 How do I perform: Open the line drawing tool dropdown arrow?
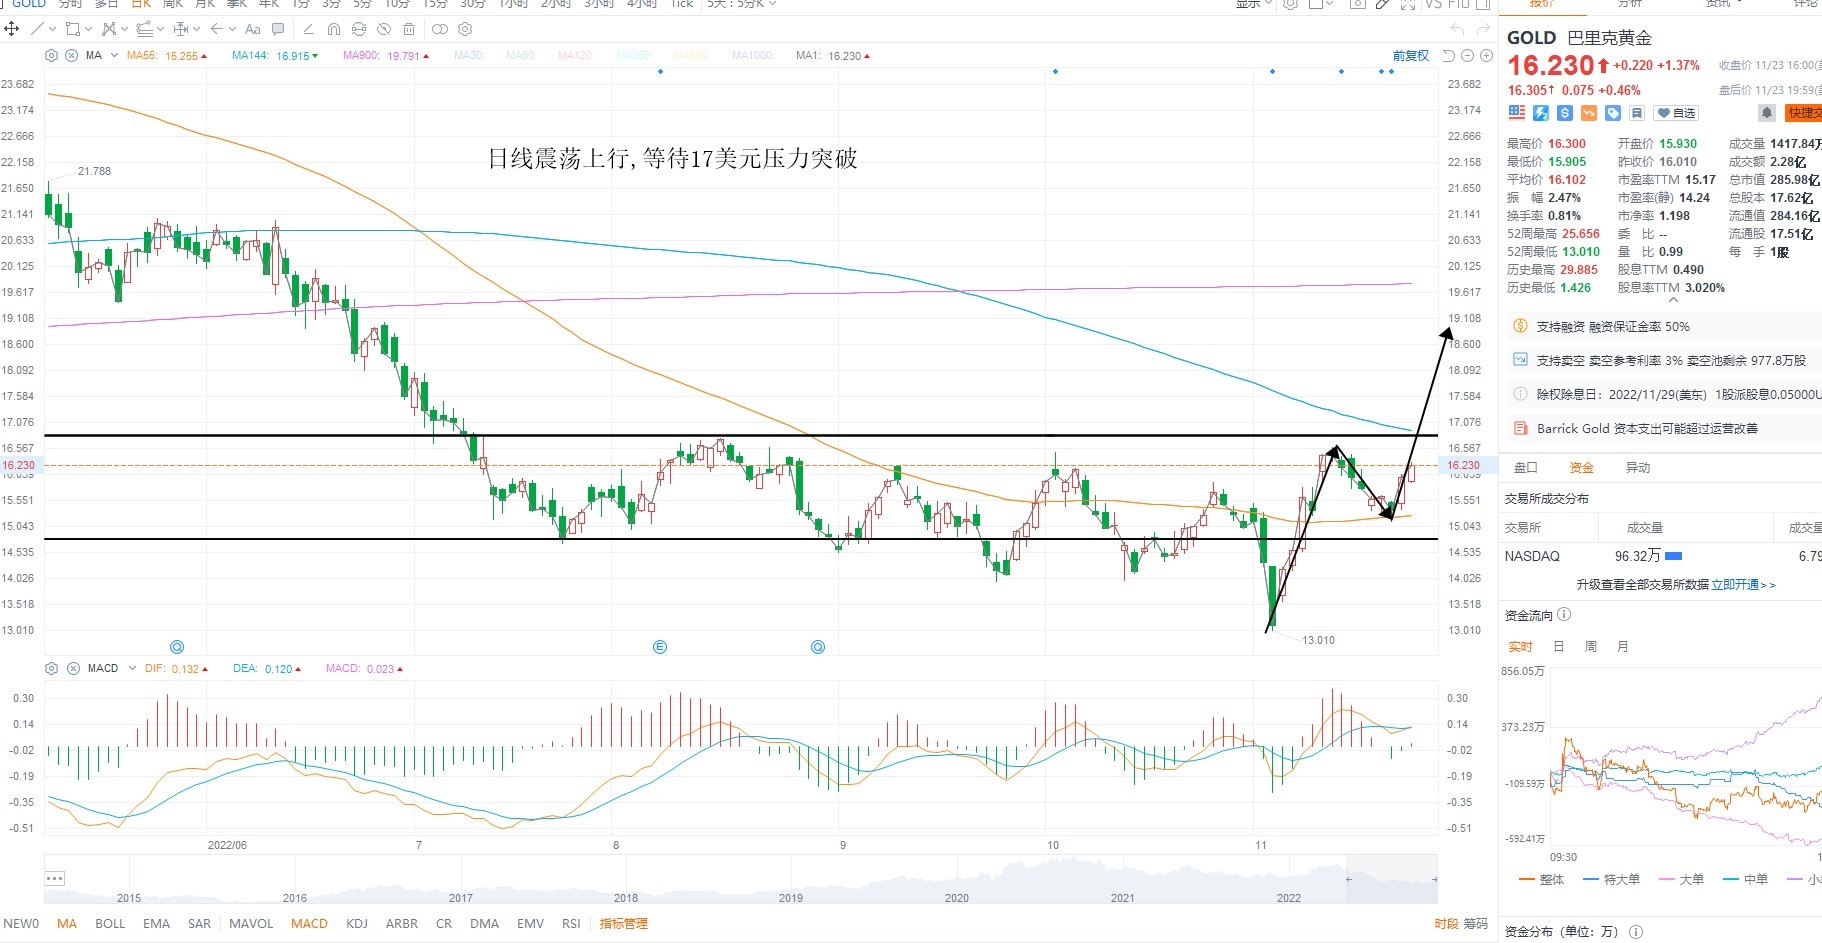[x=52, y=29]
